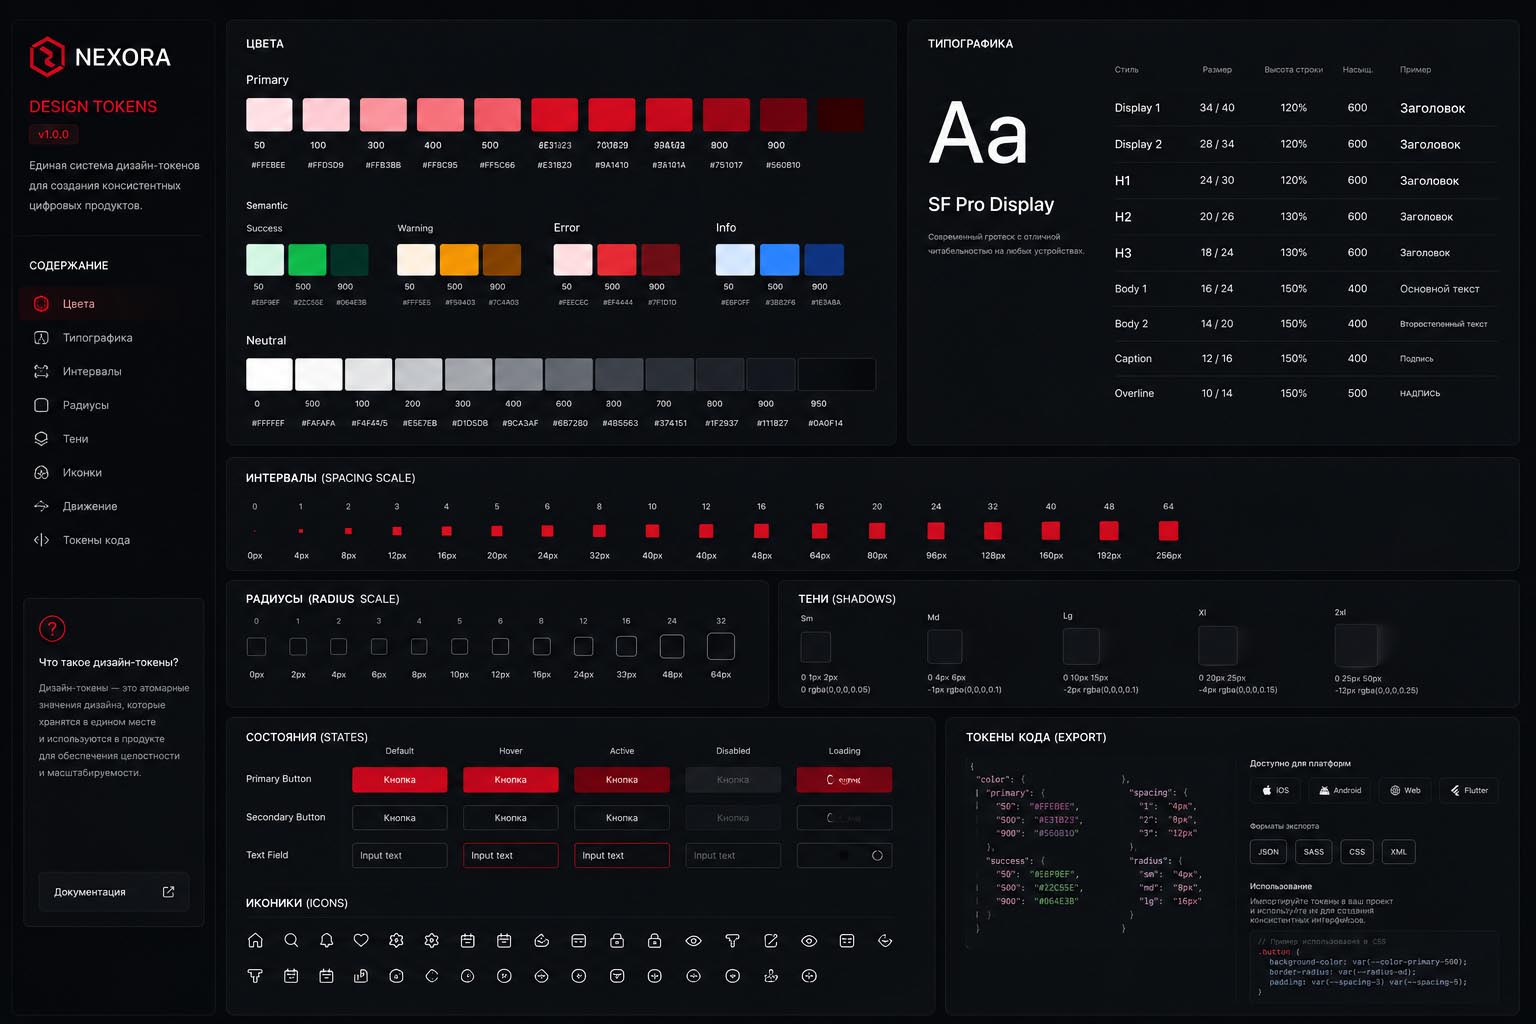
Task: Click the pencil edit icon in icons row
Action: [x=771, y=940]
